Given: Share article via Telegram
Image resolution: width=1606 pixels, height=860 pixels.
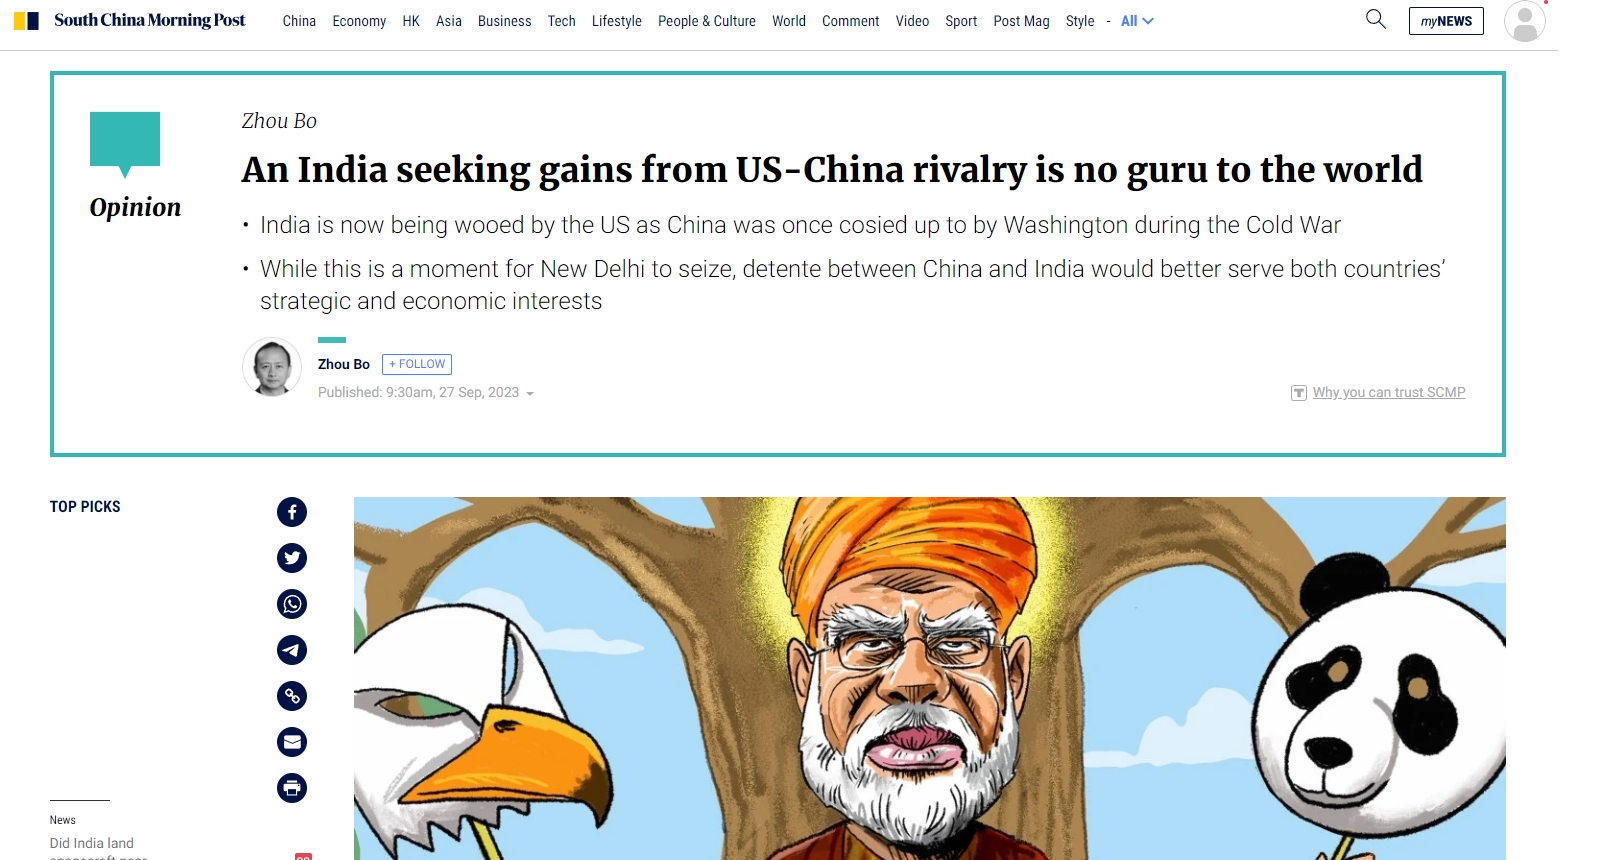Looking at the screenshot, I should point(292,650).
